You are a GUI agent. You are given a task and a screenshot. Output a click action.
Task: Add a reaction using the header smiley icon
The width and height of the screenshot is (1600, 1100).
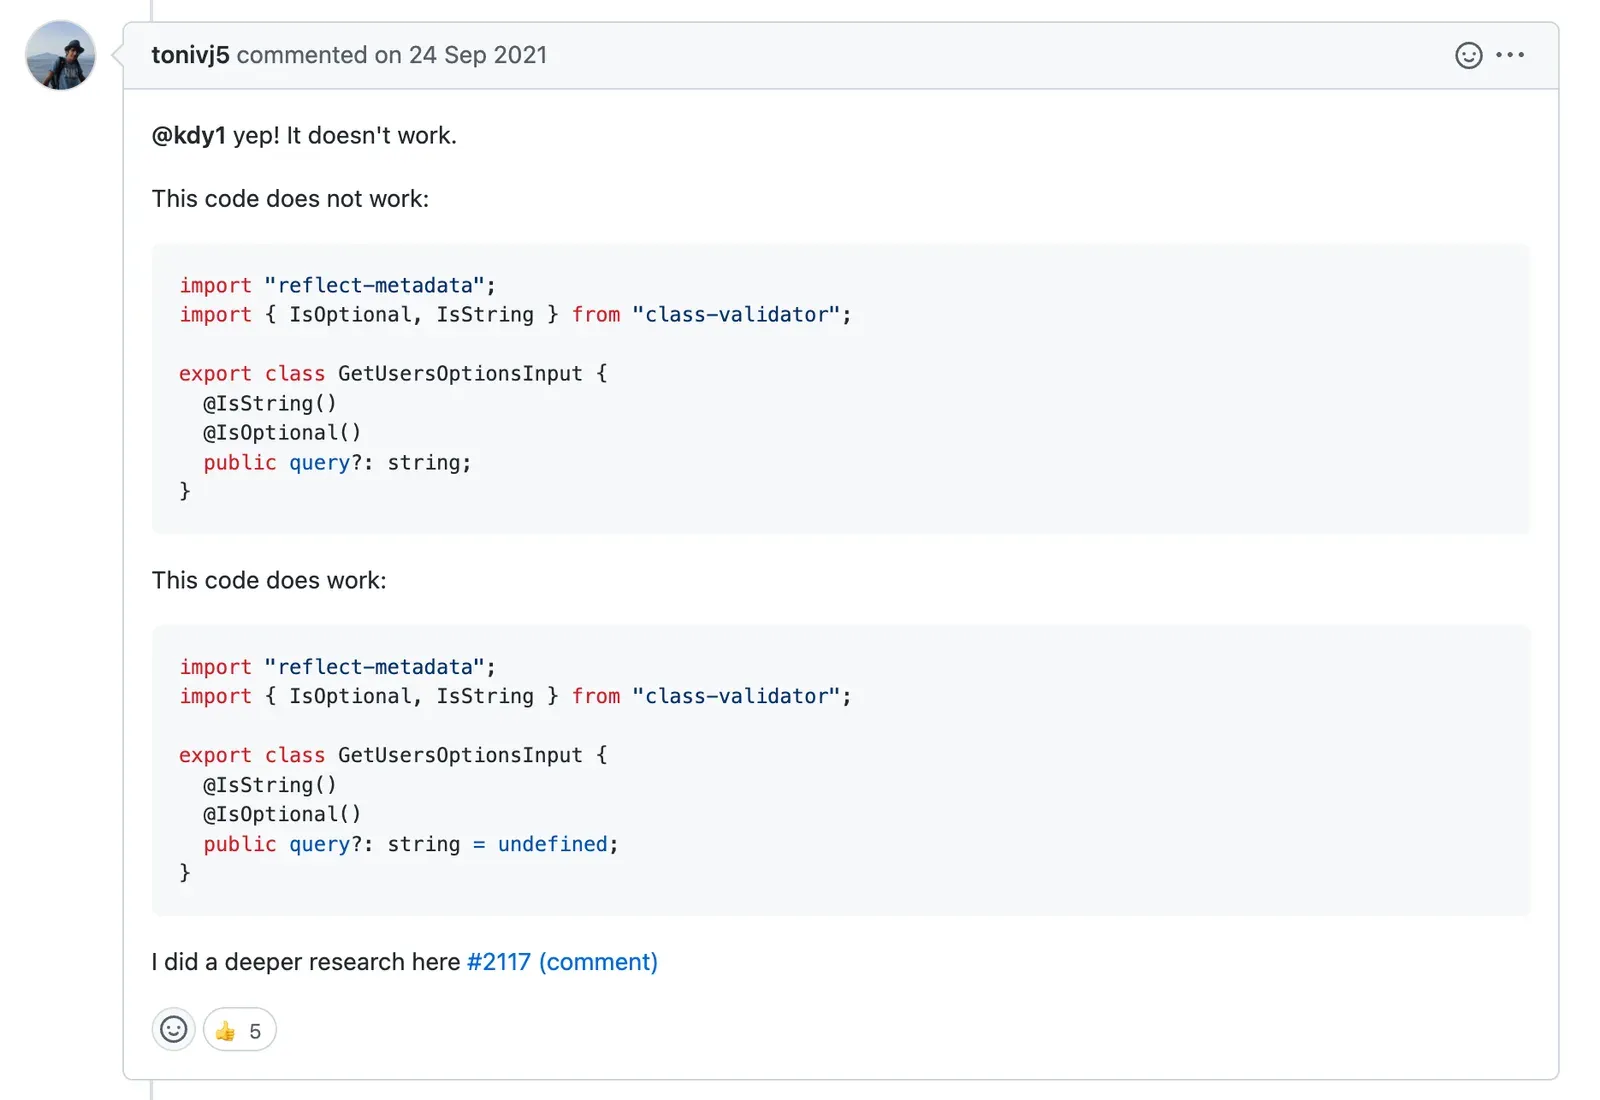point(1468,55)
